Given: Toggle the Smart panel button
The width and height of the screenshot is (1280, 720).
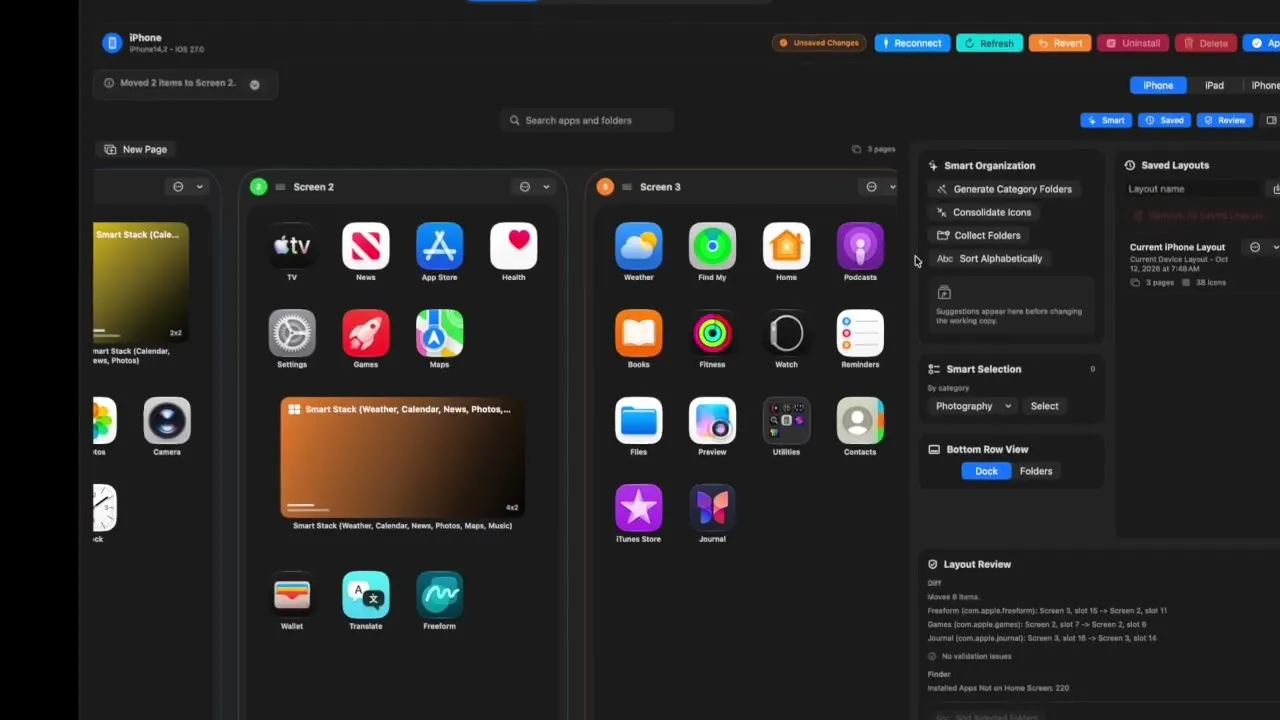Looking at the screenshot, I should pyautogui.click(x=1106, y=120).
